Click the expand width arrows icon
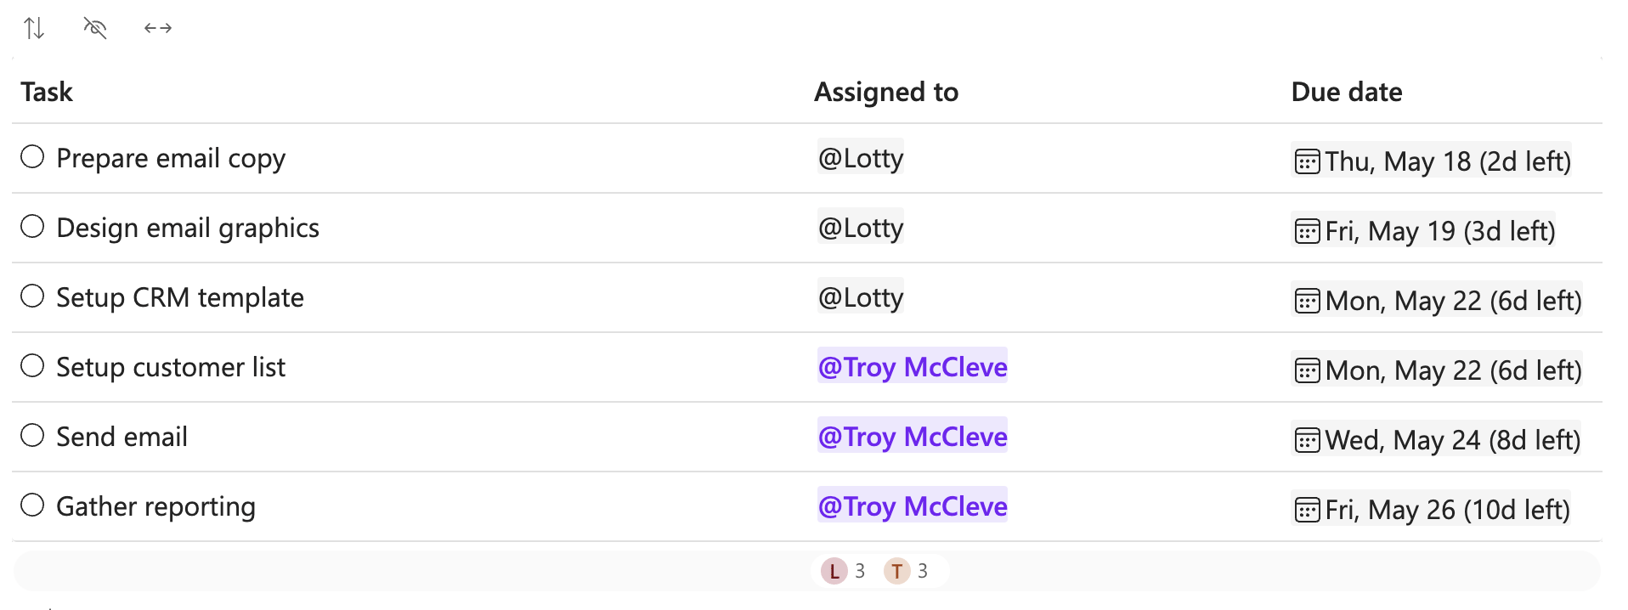Screen dimensions: 1628x610 [158, 28]
